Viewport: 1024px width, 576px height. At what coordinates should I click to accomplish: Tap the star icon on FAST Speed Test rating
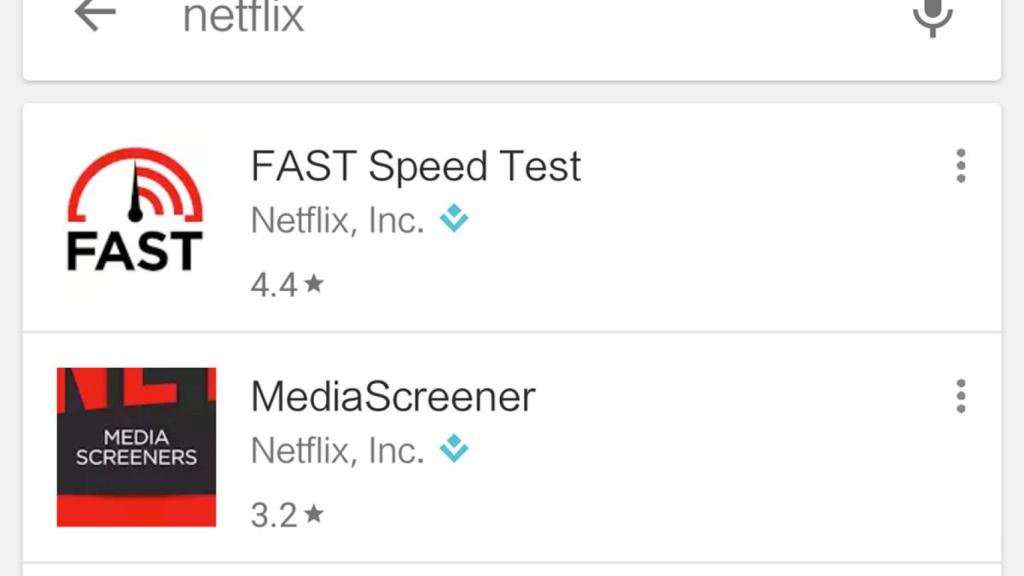click(x=314, y=284)
